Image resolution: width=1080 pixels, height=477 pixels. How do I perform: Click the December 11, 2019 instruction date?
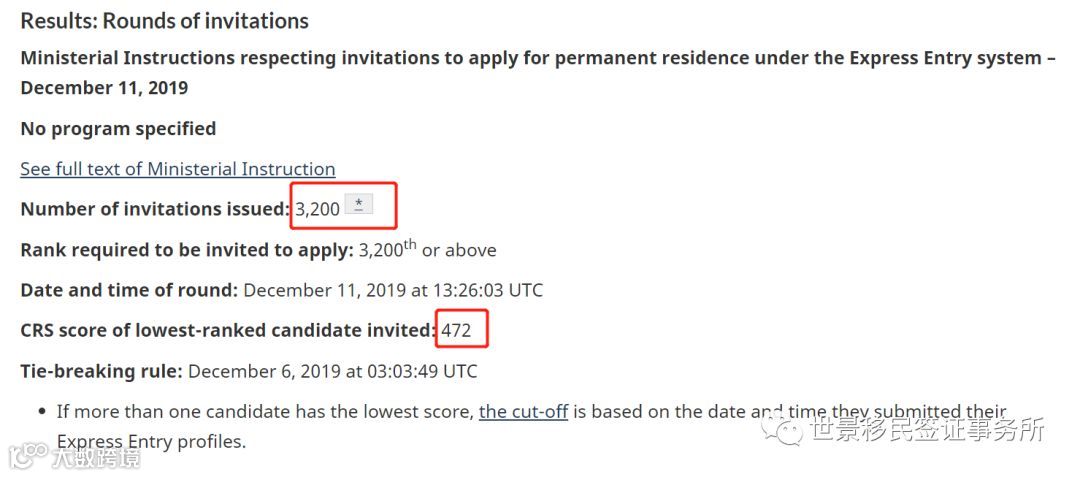coord(104,89)
